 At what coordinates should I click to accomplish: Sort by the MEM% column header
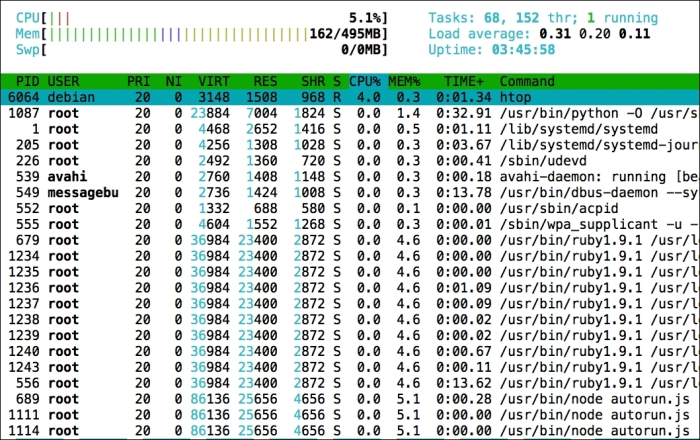tap(404, 81)
